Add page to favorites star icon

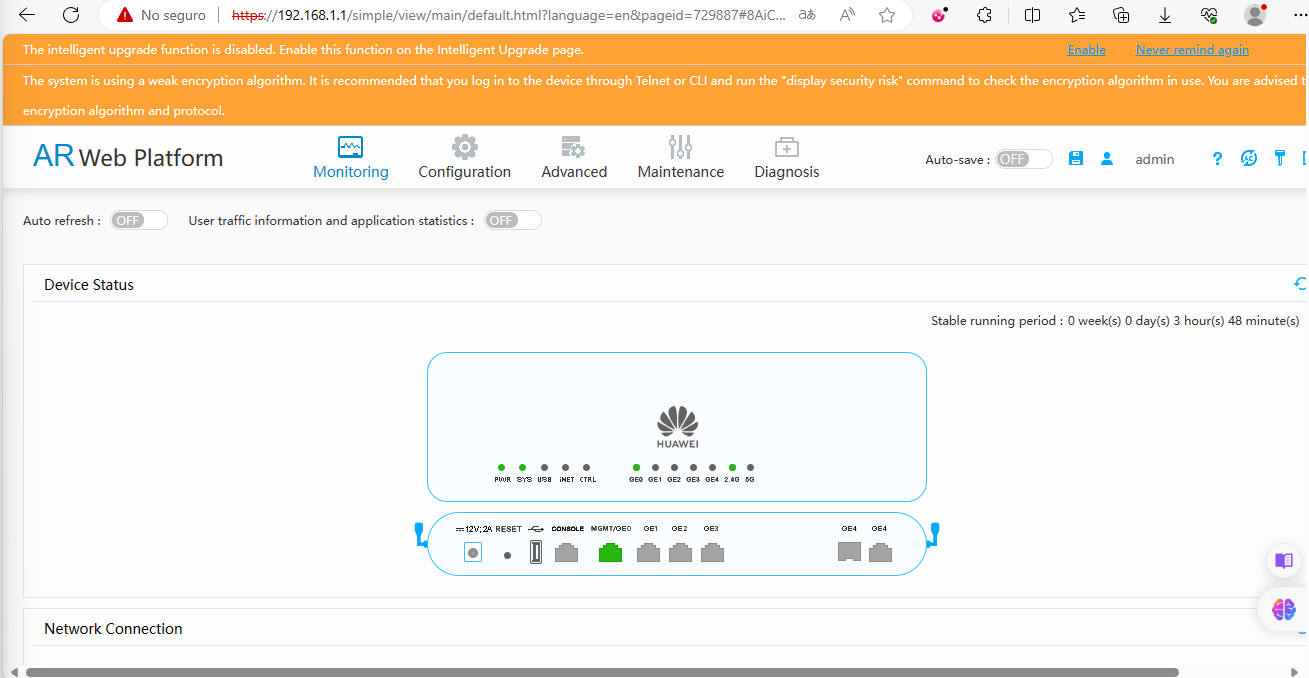(x=887, y=15)
